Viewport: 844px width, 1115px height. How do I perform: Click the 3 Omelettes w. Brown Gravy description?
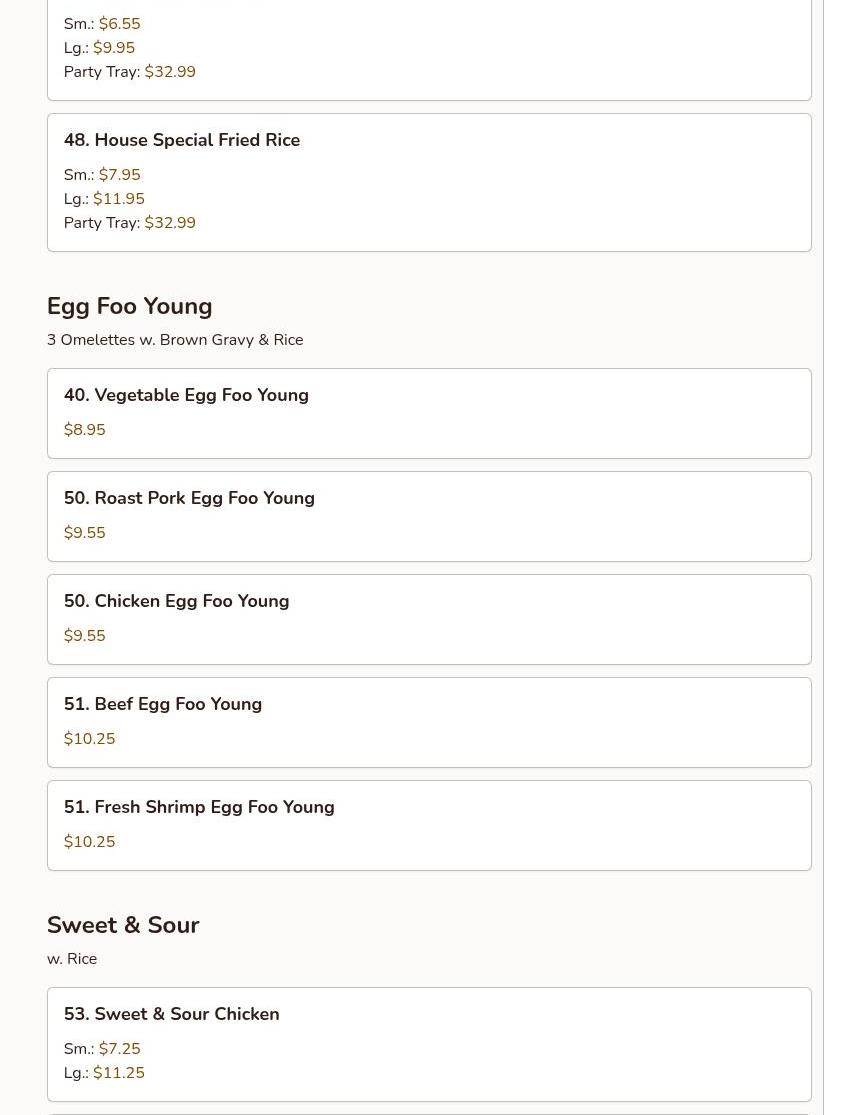(175, 340)
